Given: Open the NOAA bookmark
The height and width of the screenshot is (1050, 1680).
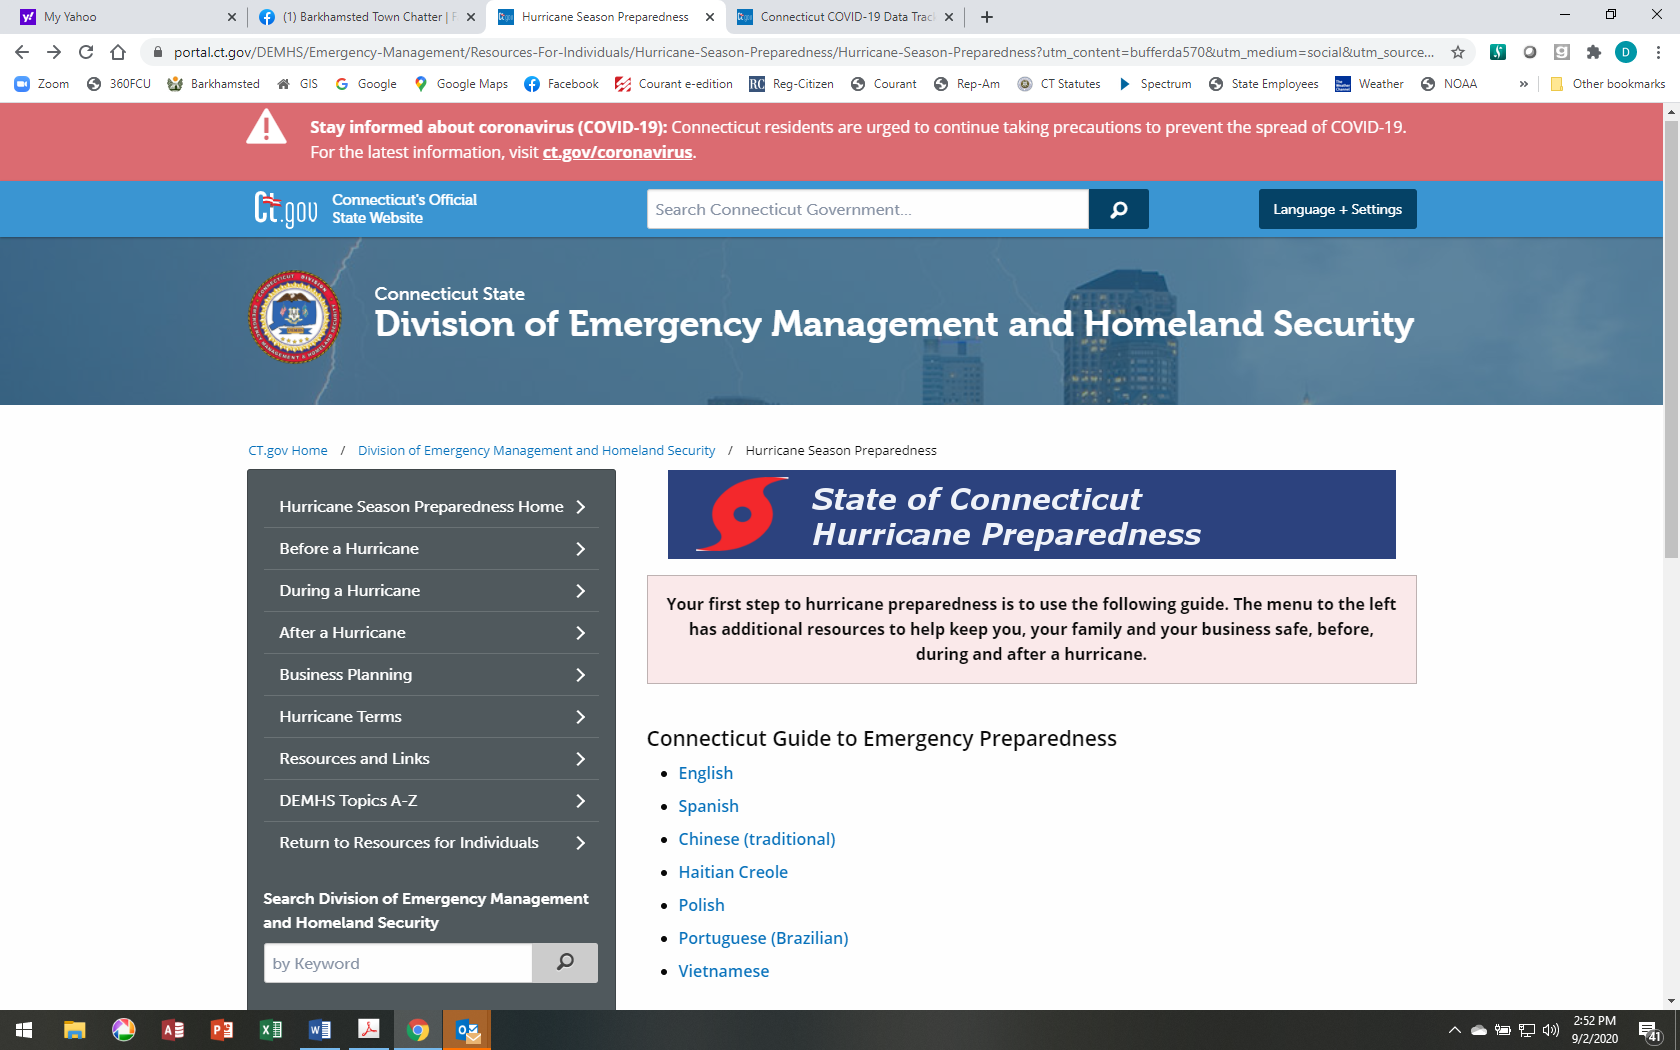Looking at the screenshot, I should 1449,84.
